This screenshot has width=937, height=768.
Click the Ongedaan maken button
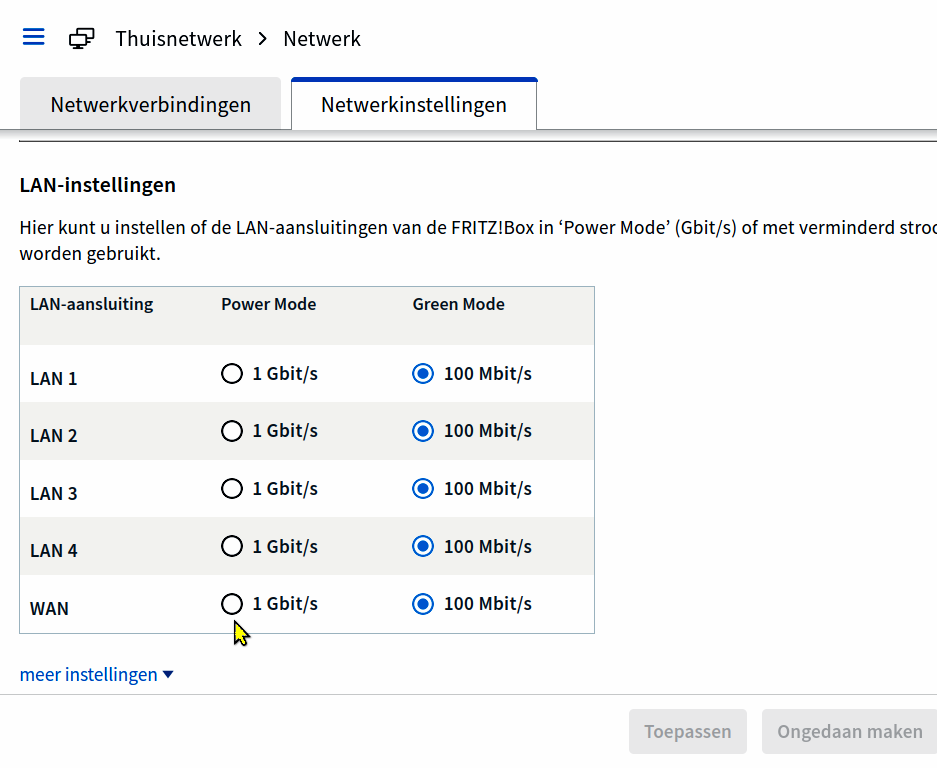click(x=849, y=732)
